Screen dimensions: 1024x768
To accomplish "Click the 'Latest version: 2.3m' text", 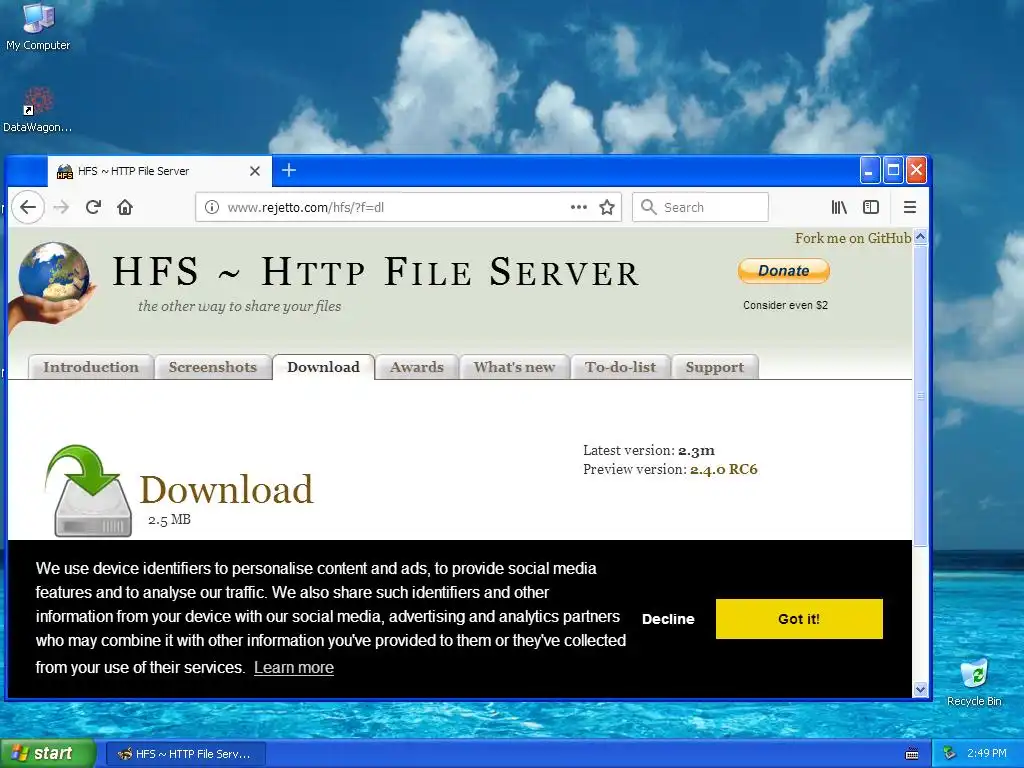I will tap(648, 450).
